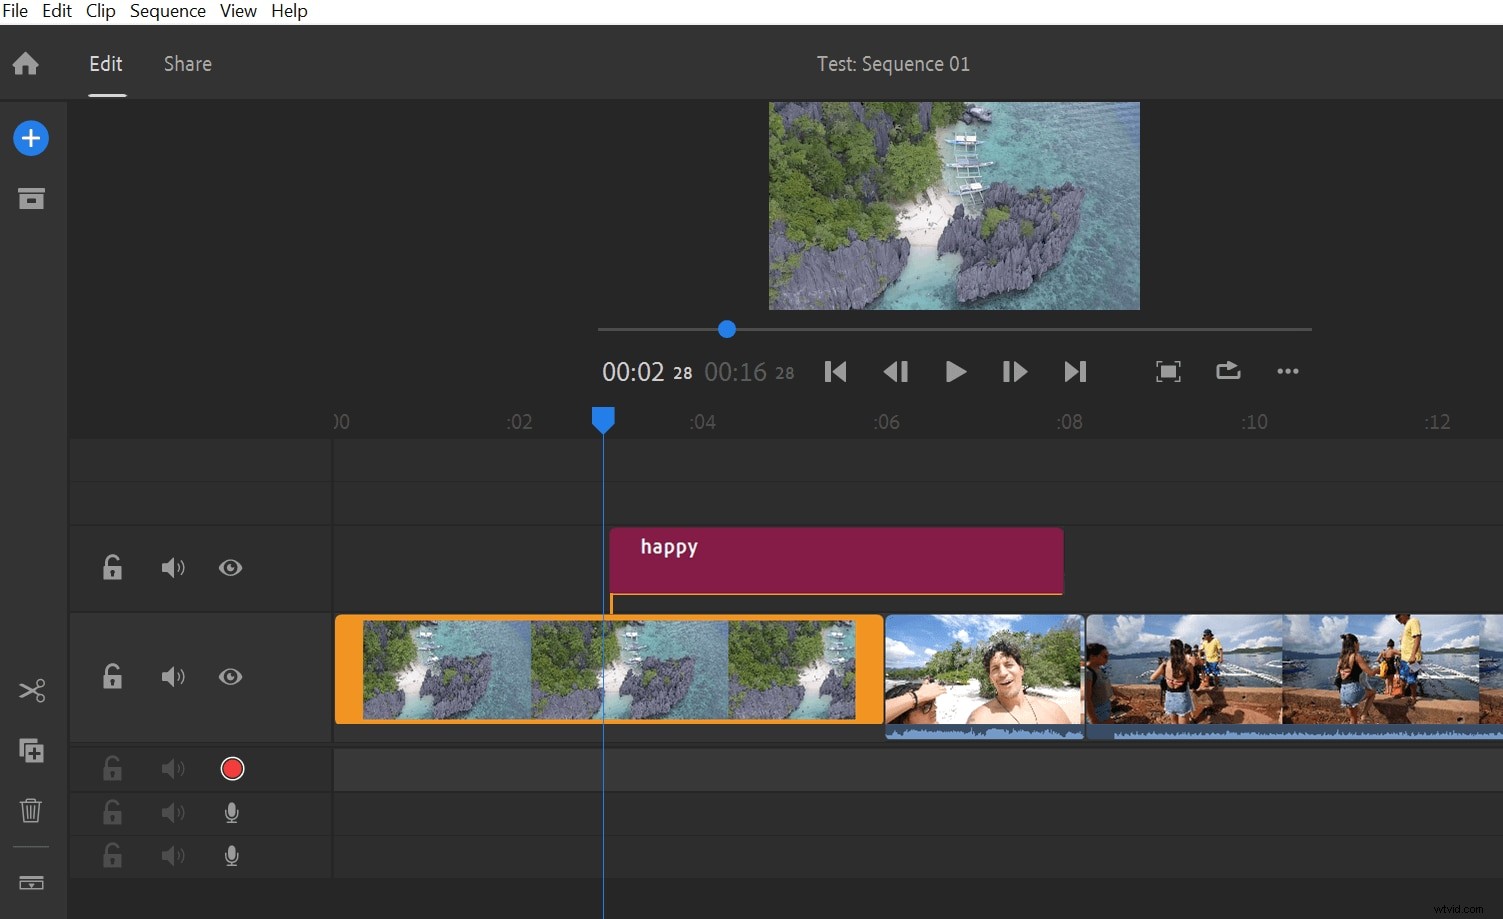Enable loop playback
The width and height of the screenshot is (1503, 919).
1227,371
